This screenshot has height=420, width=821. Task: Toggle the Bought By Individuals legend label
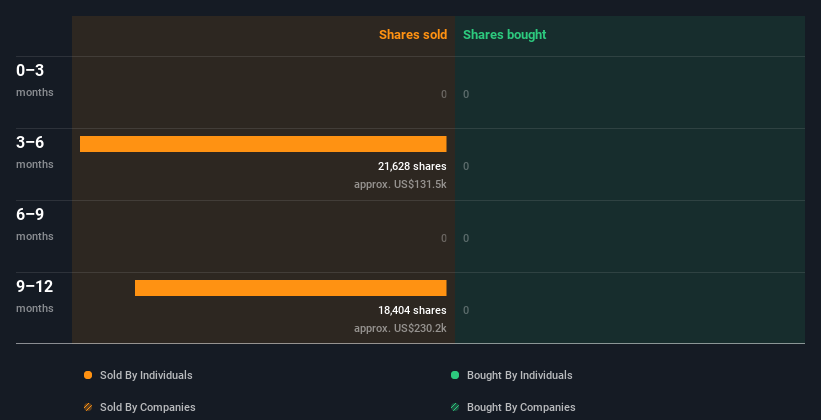point(519,375)
